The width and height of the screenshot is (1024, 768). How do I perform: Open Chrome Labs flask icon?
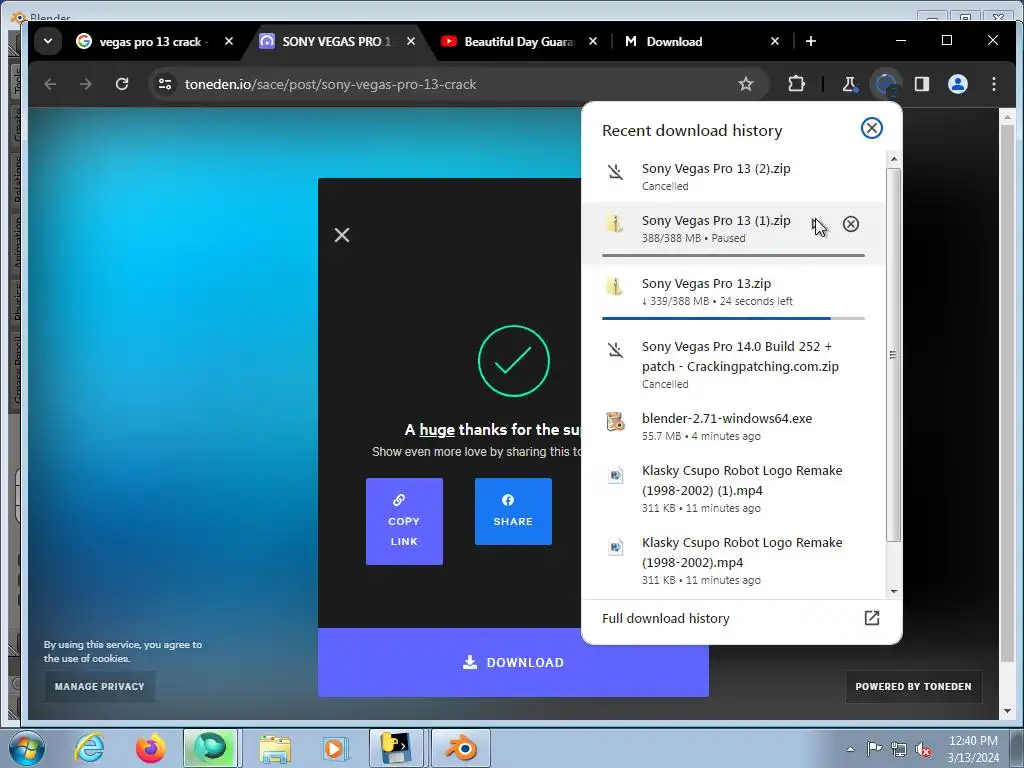click(849, 84)
